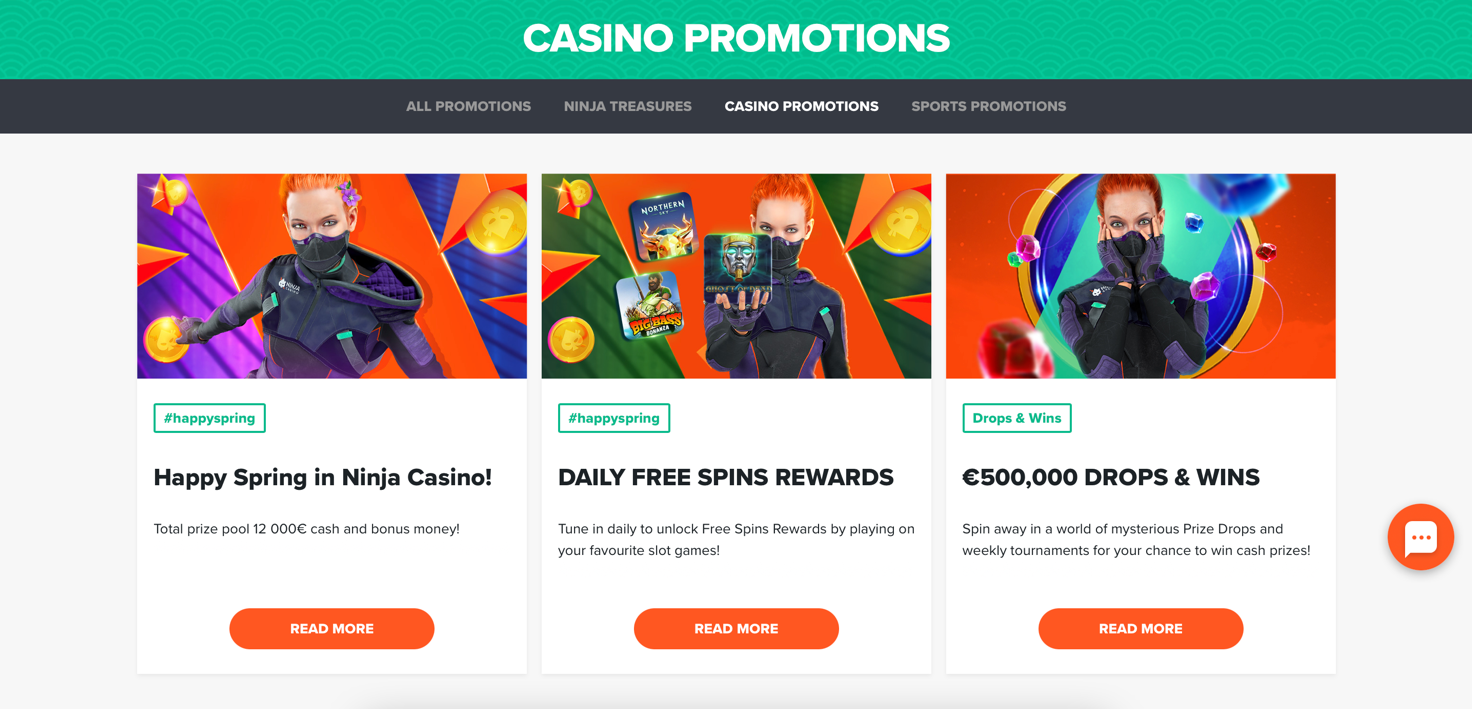This screenshot has width=1472, height=709.
Task: Open the Drops & Wins banner image
Action: pos(1140,276)
